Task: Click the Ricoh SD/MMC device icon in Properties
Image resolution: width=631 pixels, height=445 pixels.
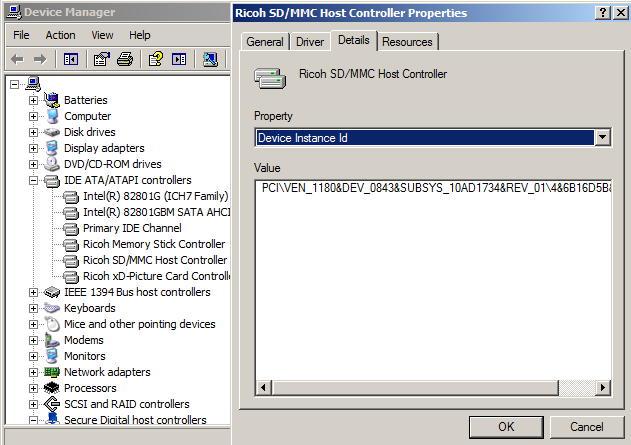Action: click(x=270, y=78)
